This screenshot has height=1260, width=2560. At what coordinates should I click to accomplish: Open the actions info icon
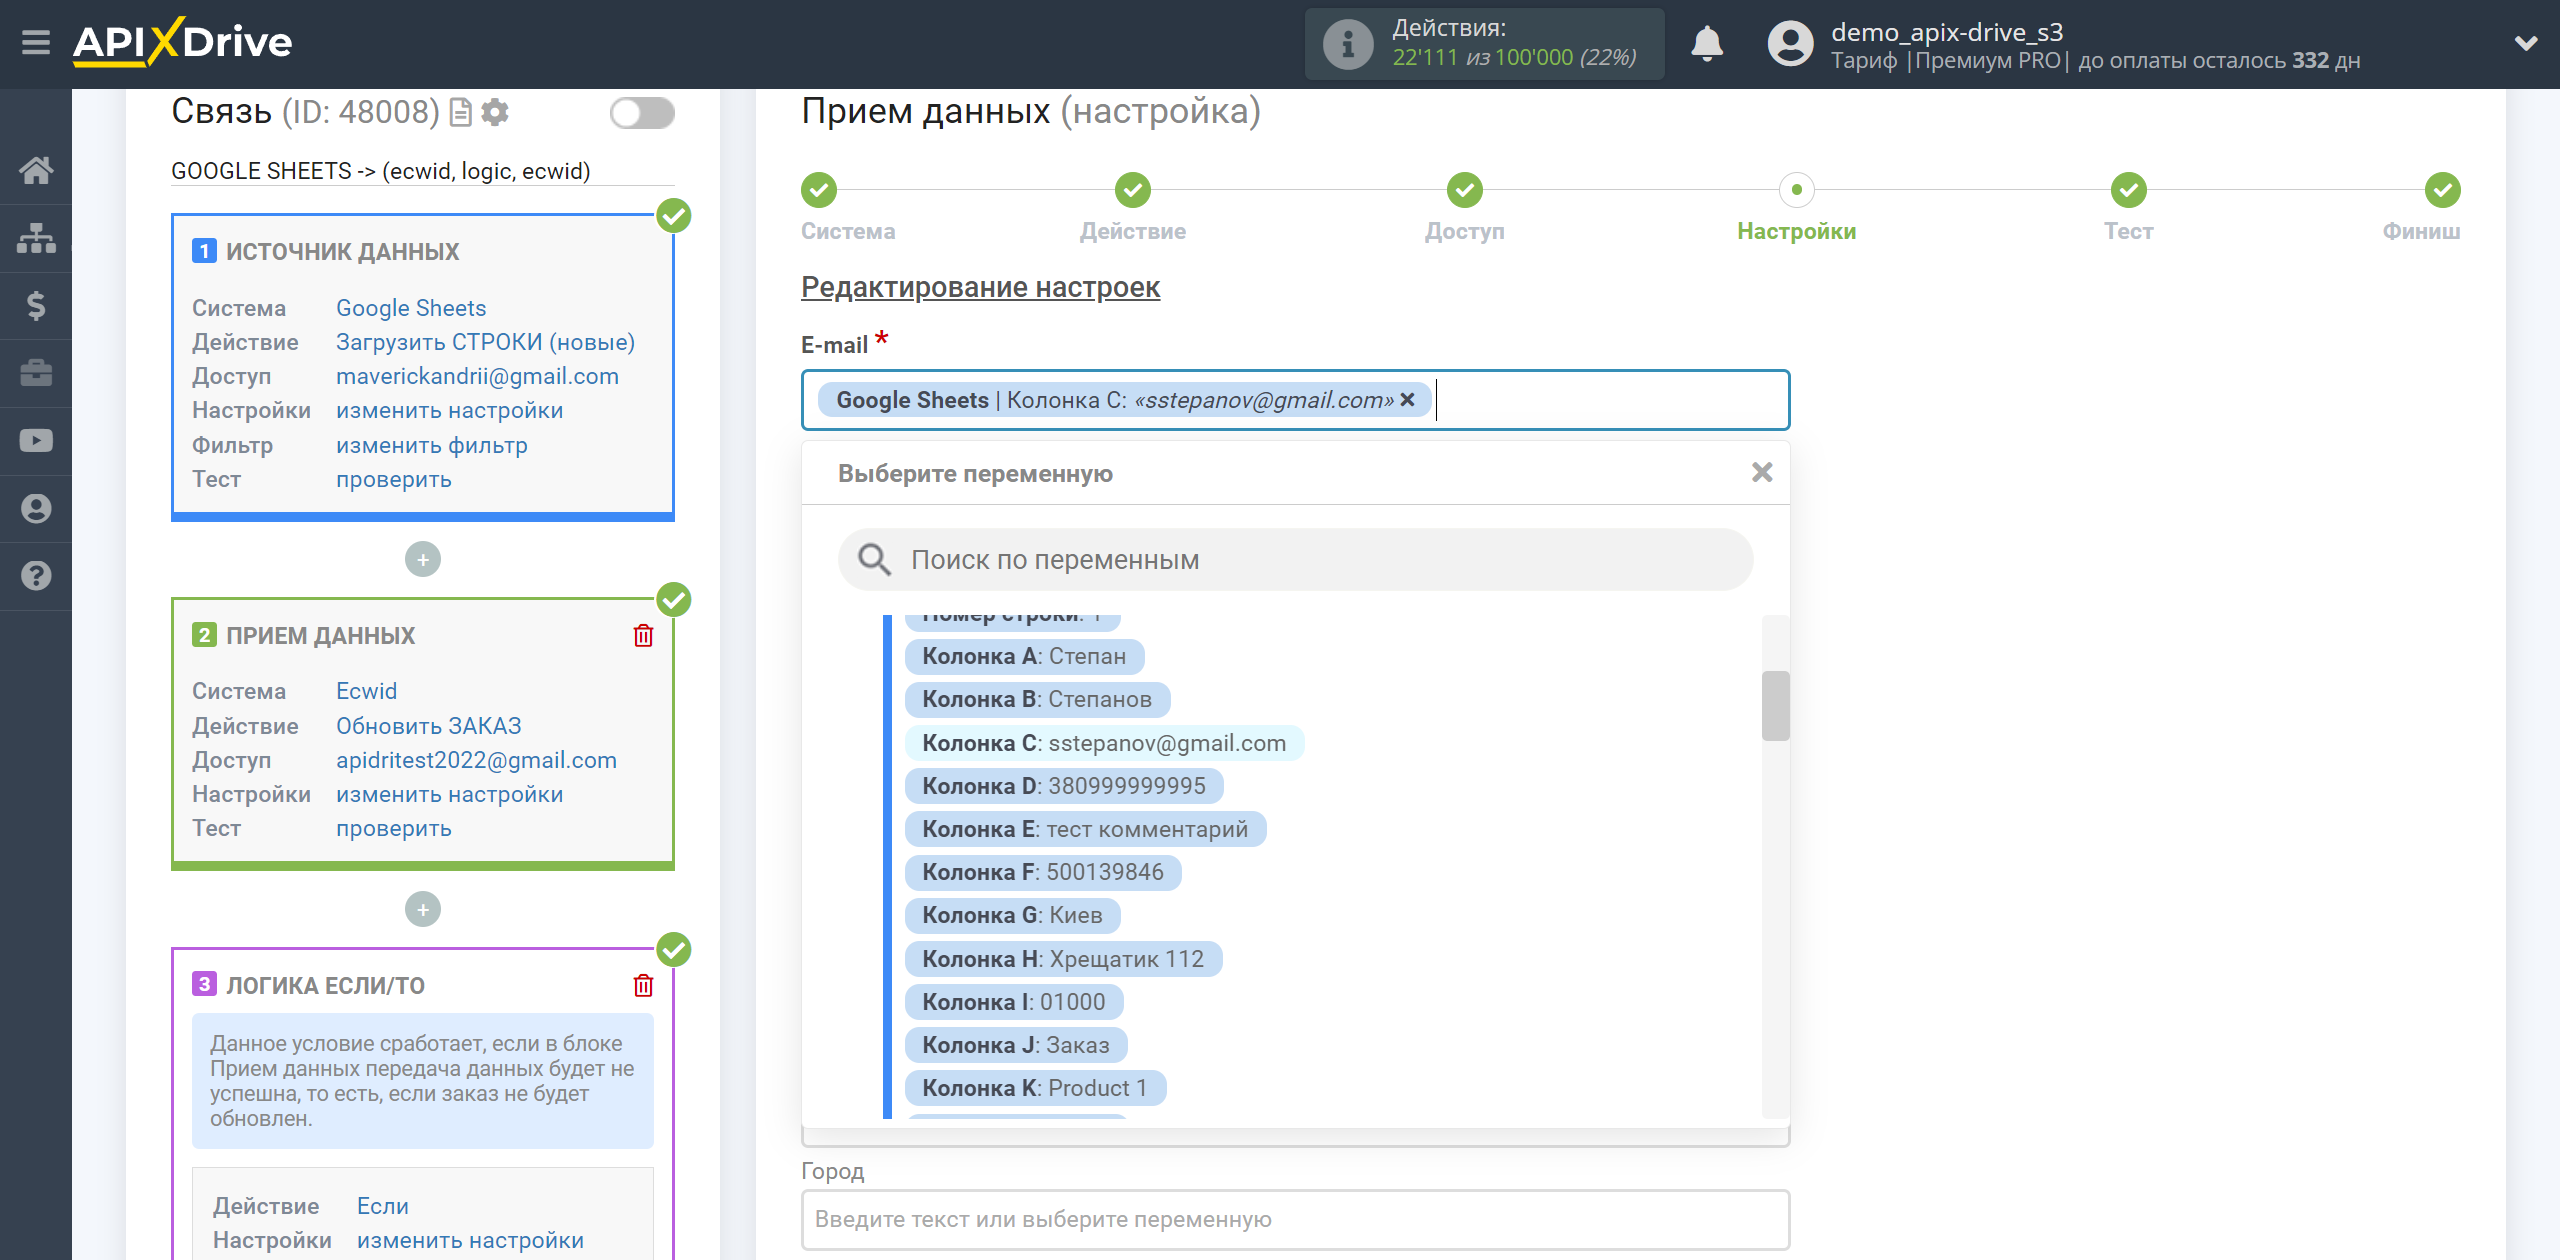click(1347, 44)
